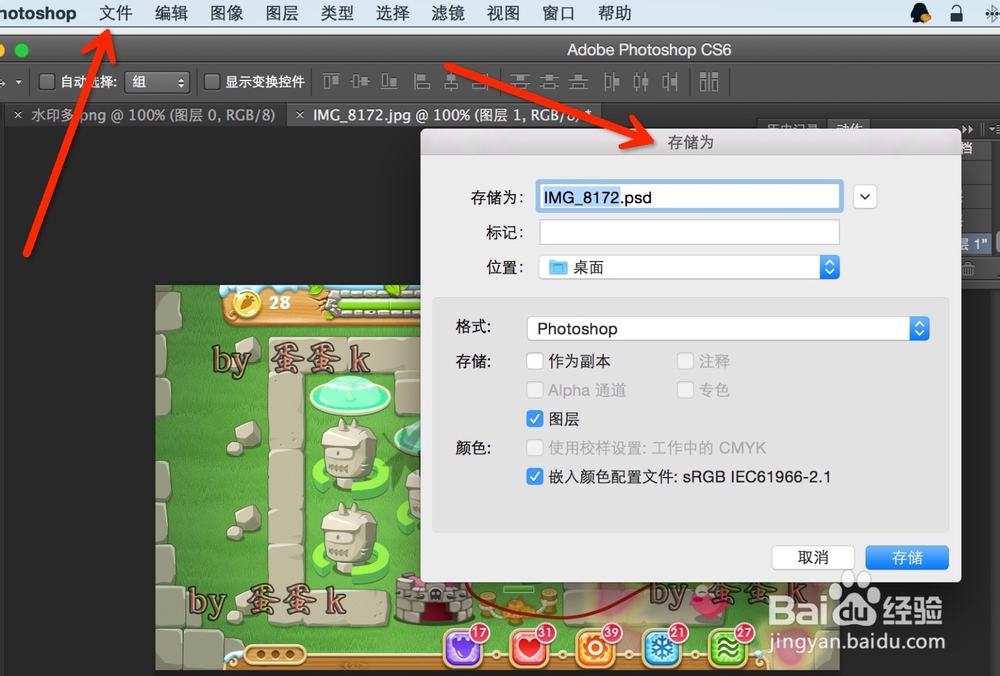Uncheck 嵌入颜色配置文件 sRGB checkbox
This screenshot has height=676, width=1000.
click(534, 476)
